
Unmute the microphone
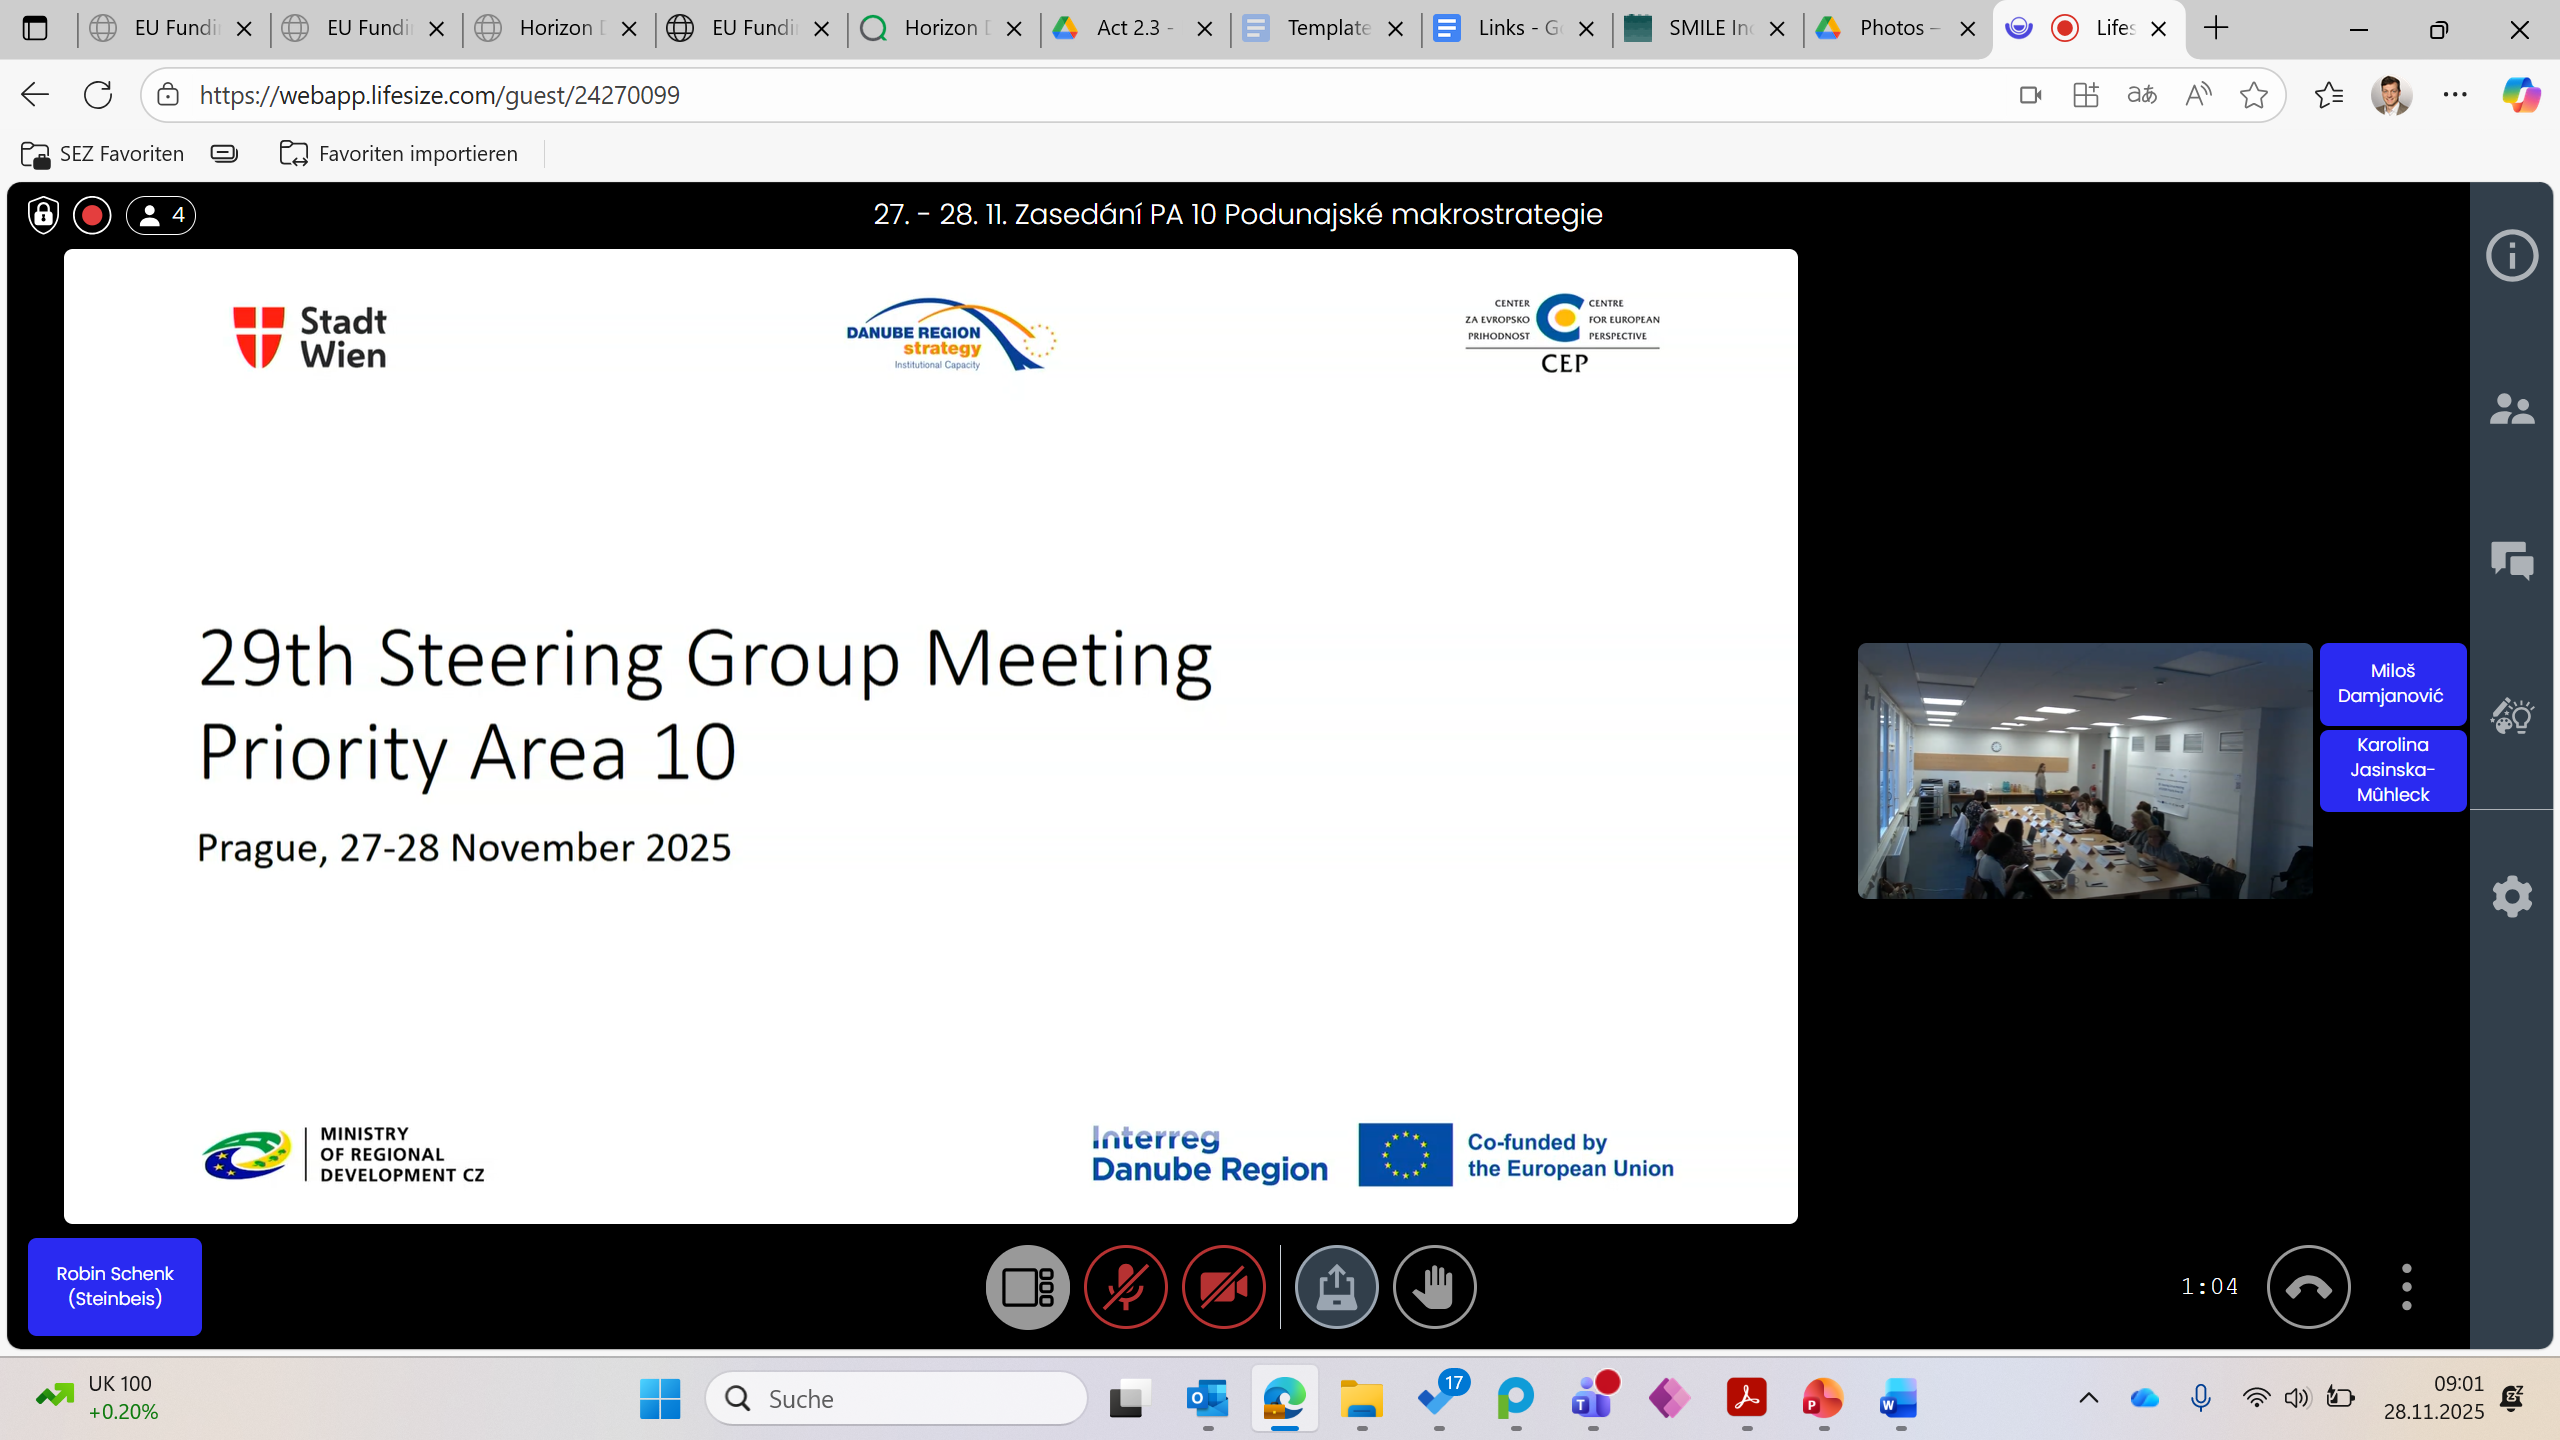[x=1125, y=1287]
